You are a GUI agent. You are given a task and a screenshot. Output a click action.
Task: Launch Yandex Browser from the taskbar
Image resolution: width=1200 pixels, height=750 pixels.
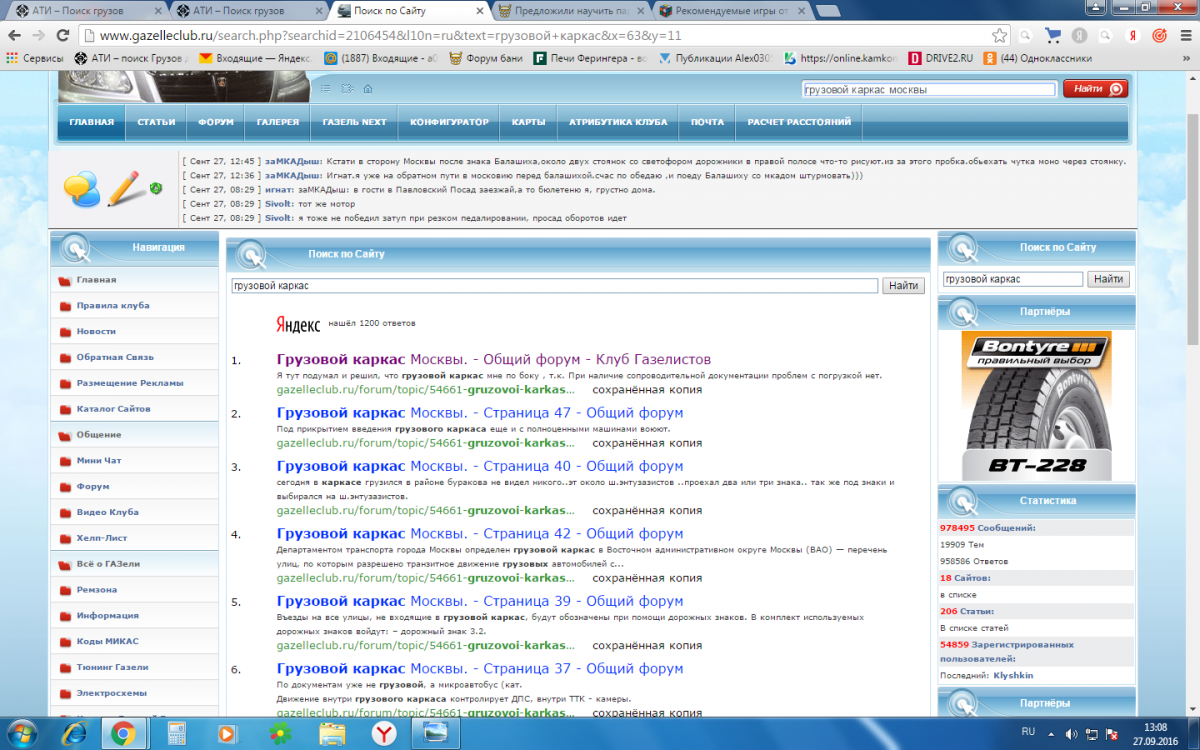click(384, 733)
